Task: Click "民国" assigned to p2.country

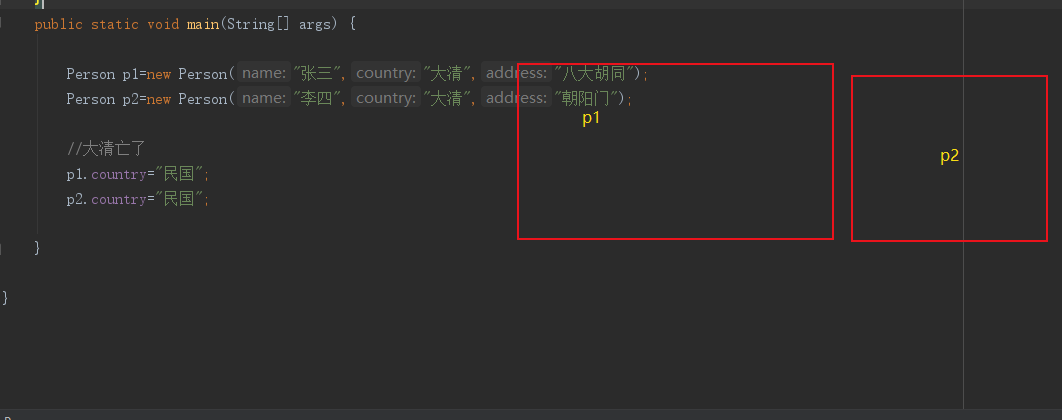Action: pos(179,199)
